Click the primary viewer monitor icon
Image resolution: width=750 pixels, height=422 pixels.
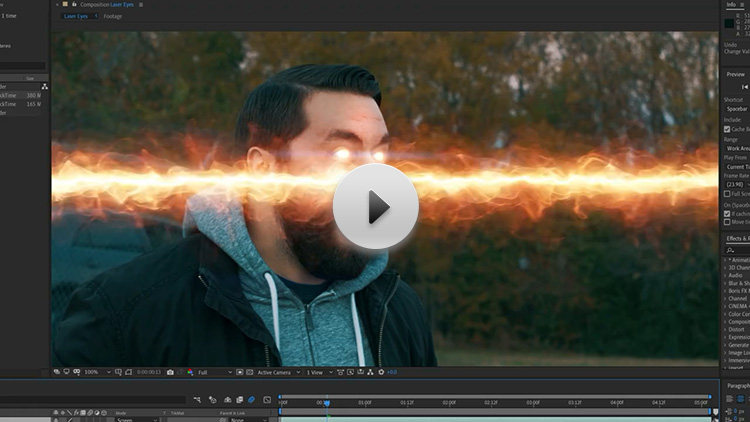pos(66,372)
